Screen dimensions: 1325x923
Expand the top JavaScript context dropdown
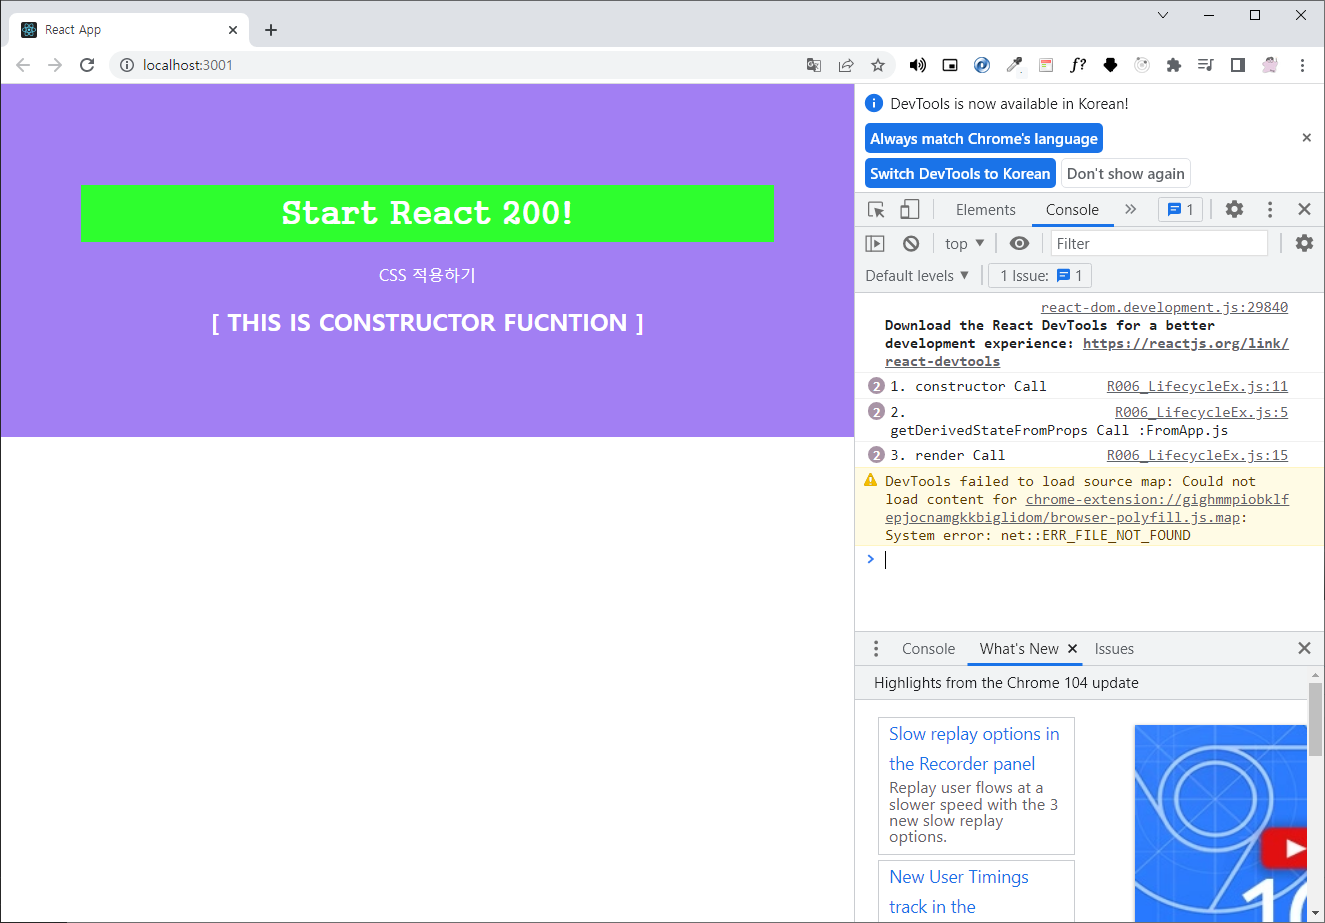coord(964,243)
